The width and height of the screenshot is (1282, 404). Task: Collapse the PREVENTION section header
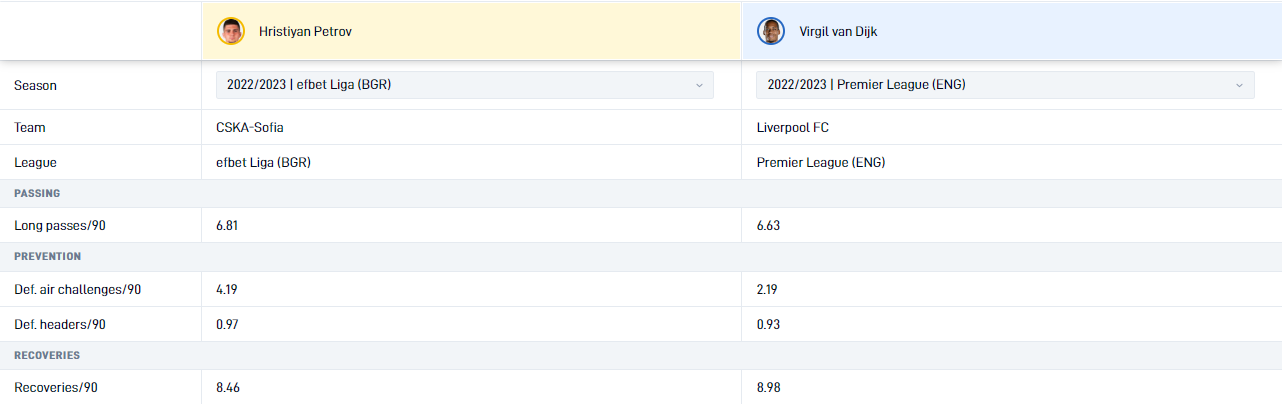pyautogui.click(x=641, y=257)
